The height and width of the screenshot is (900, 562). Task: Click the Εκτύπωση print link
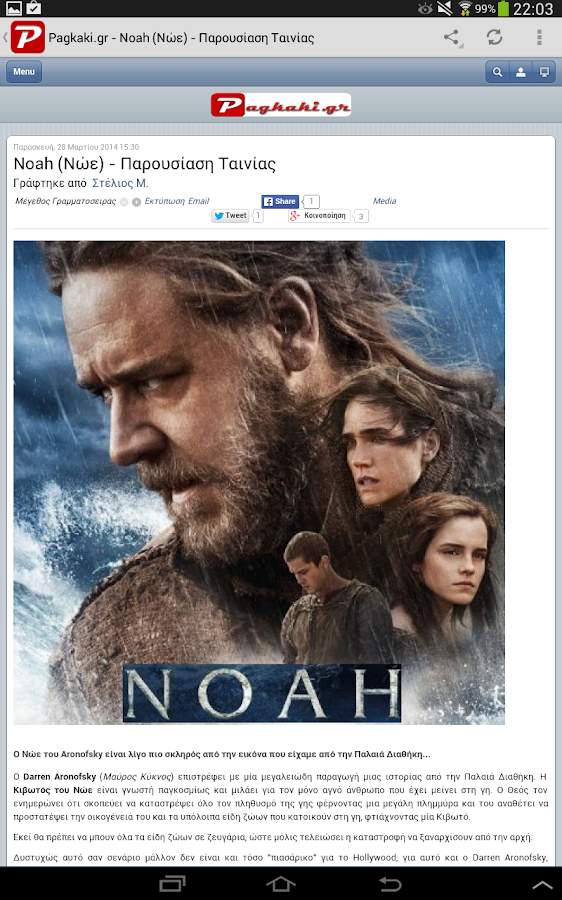click(165, 201)
